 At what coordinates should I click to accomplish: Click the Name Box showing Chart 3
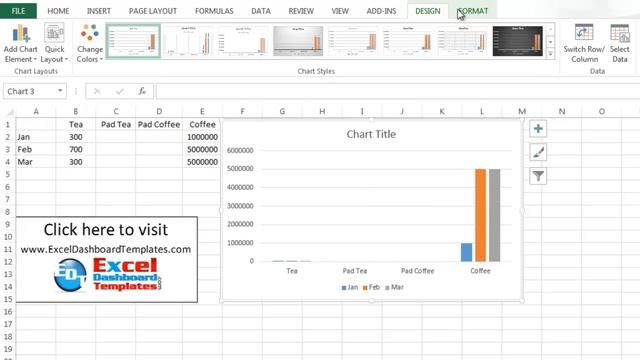pos(30,91)
